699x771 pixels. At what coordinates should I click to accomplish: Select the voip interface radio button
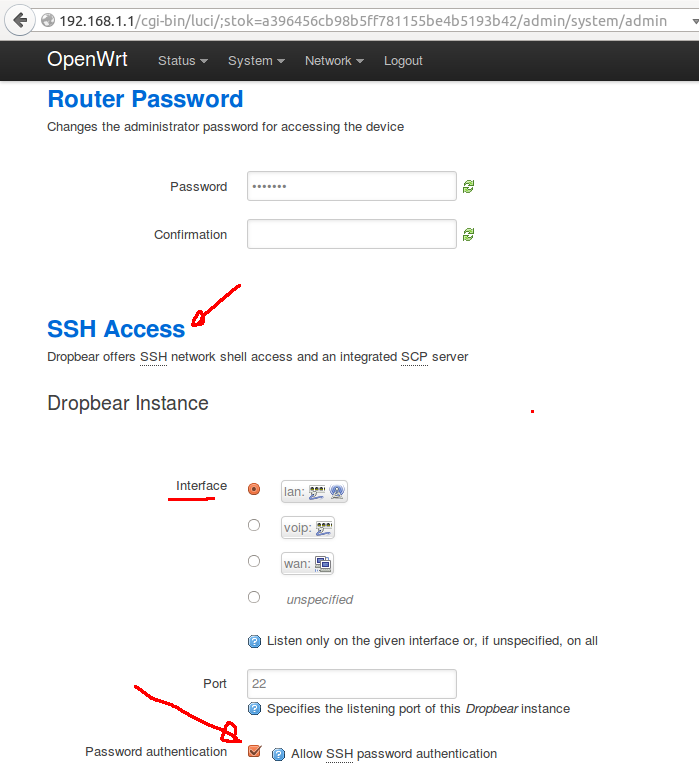point(254,525)
